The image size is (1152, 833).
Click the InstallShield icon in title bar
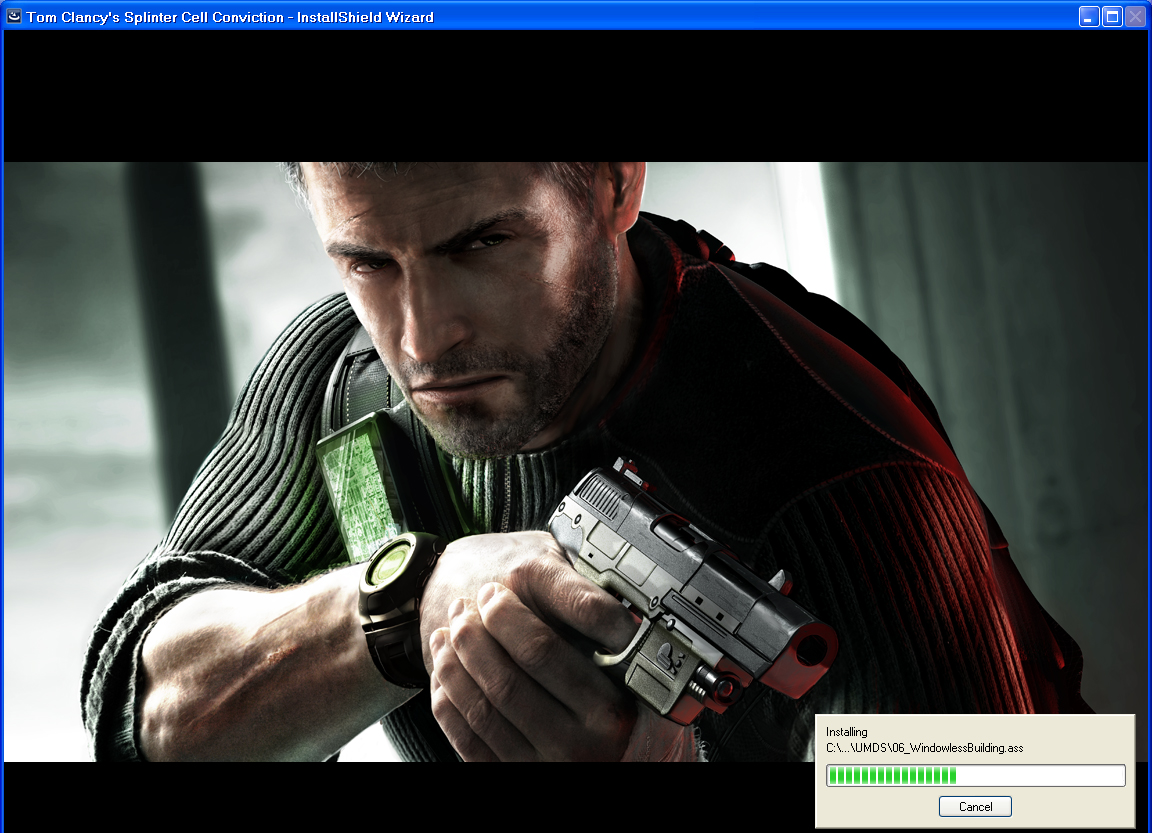(x=13, y=16)
